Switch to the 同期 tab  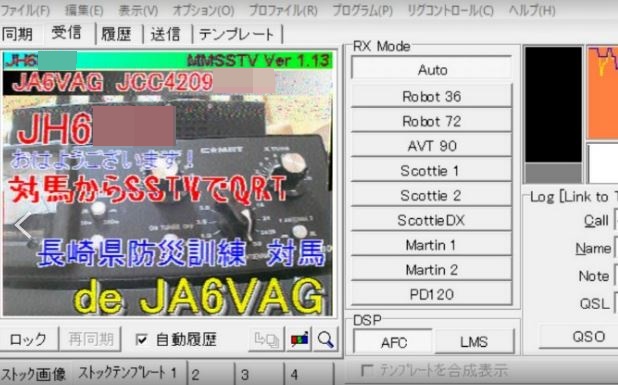(x=17, y=34)
